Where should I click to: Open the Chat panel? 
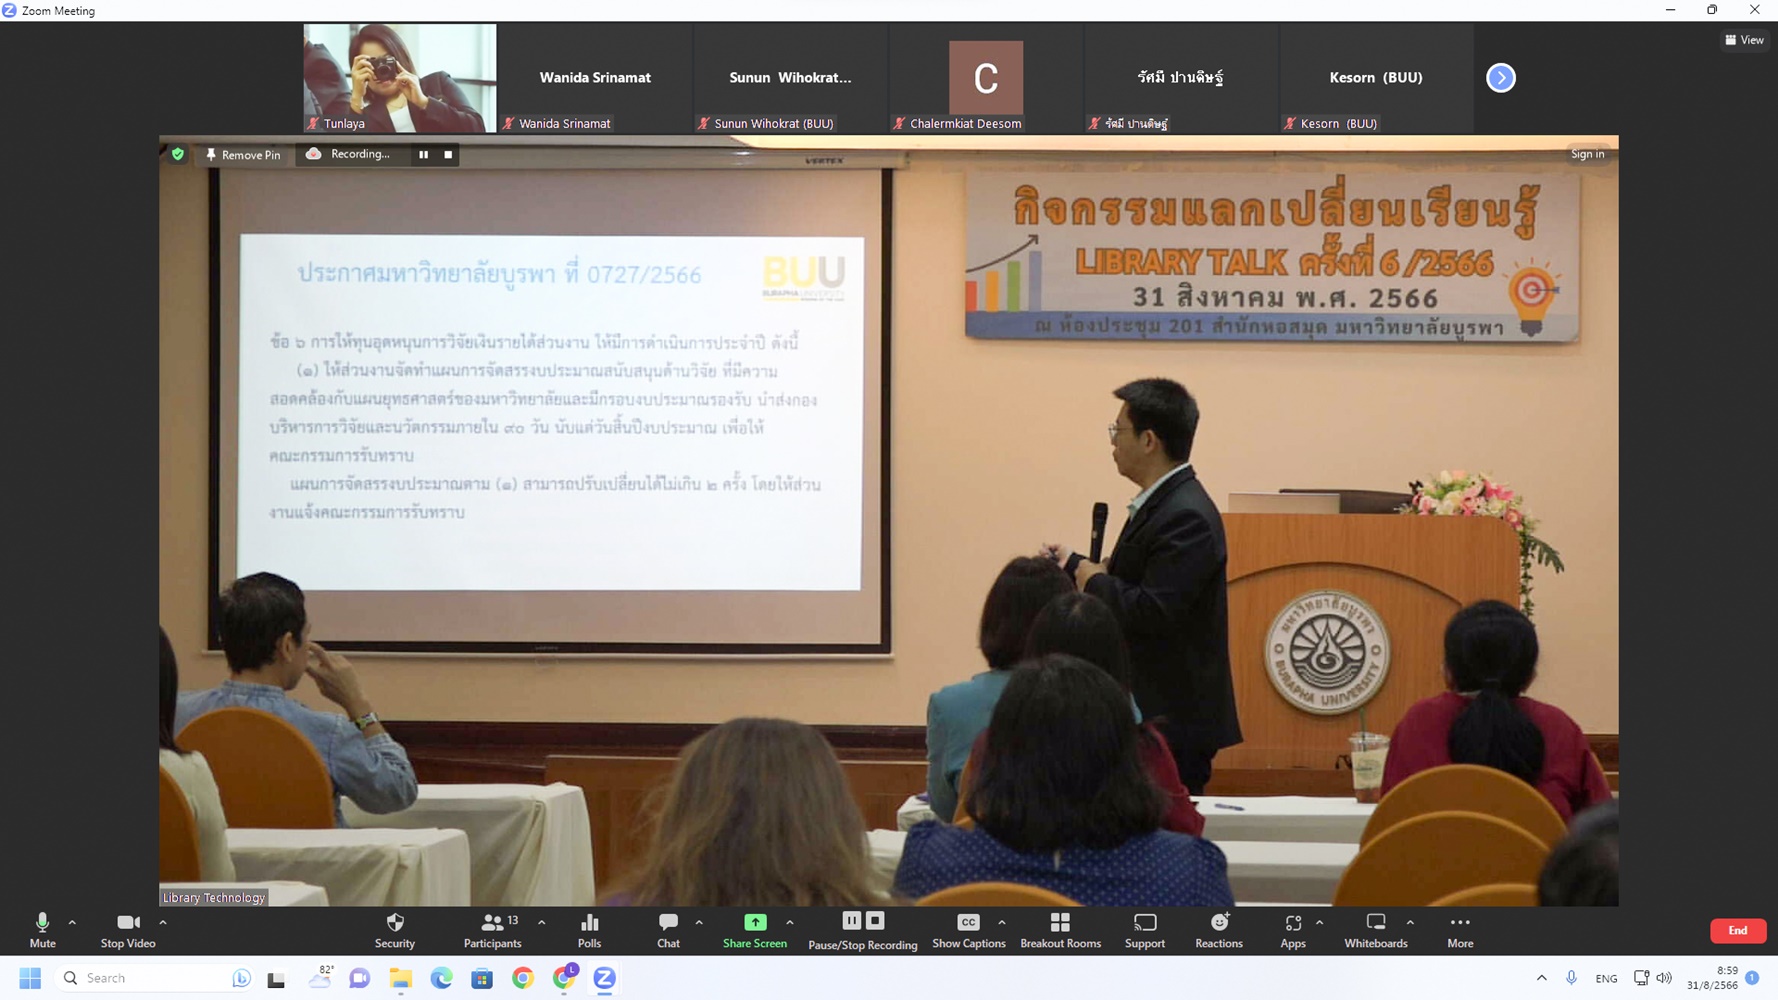[x=668, y=929]
